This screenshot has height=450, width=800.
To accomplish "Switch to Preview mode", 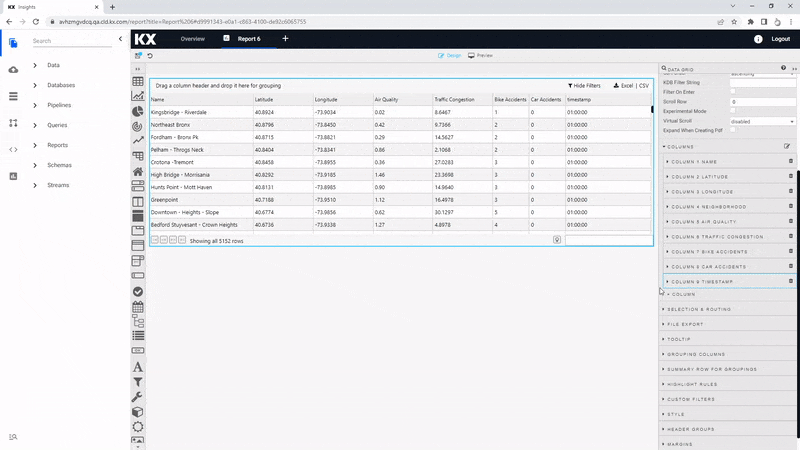I will pyautogui.click(x=480, y=55).
